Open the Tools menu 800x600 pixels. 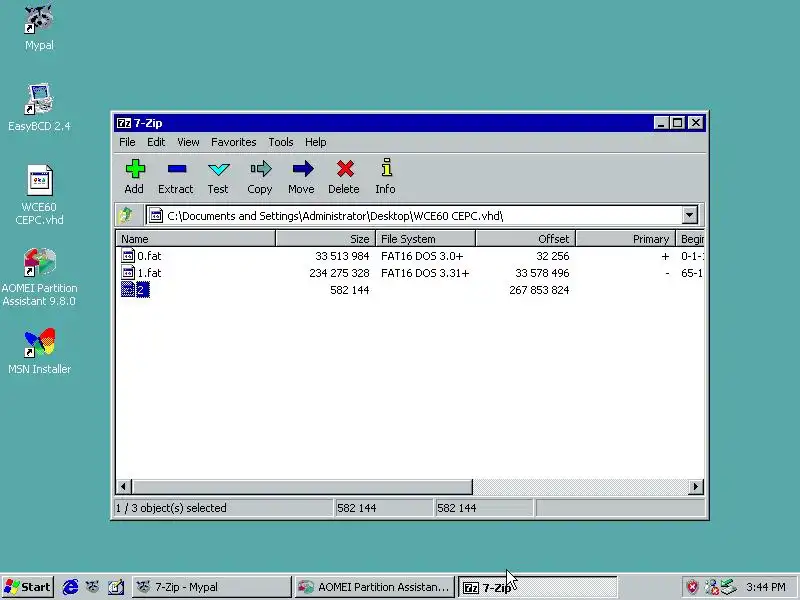click(281, 142)
